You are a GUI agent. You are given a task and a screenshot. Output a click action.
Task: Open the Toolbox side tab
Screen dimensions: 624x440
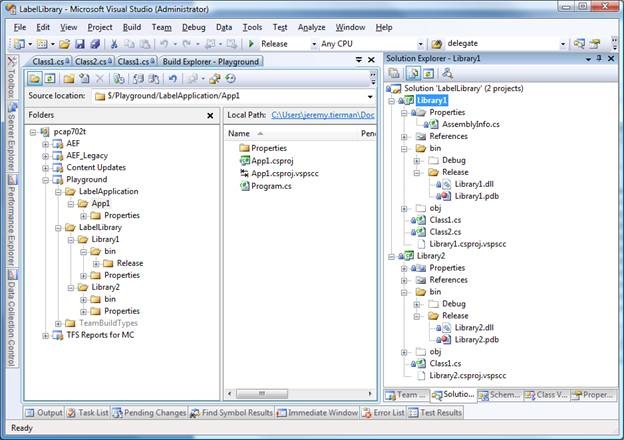(x=12, y=78)
